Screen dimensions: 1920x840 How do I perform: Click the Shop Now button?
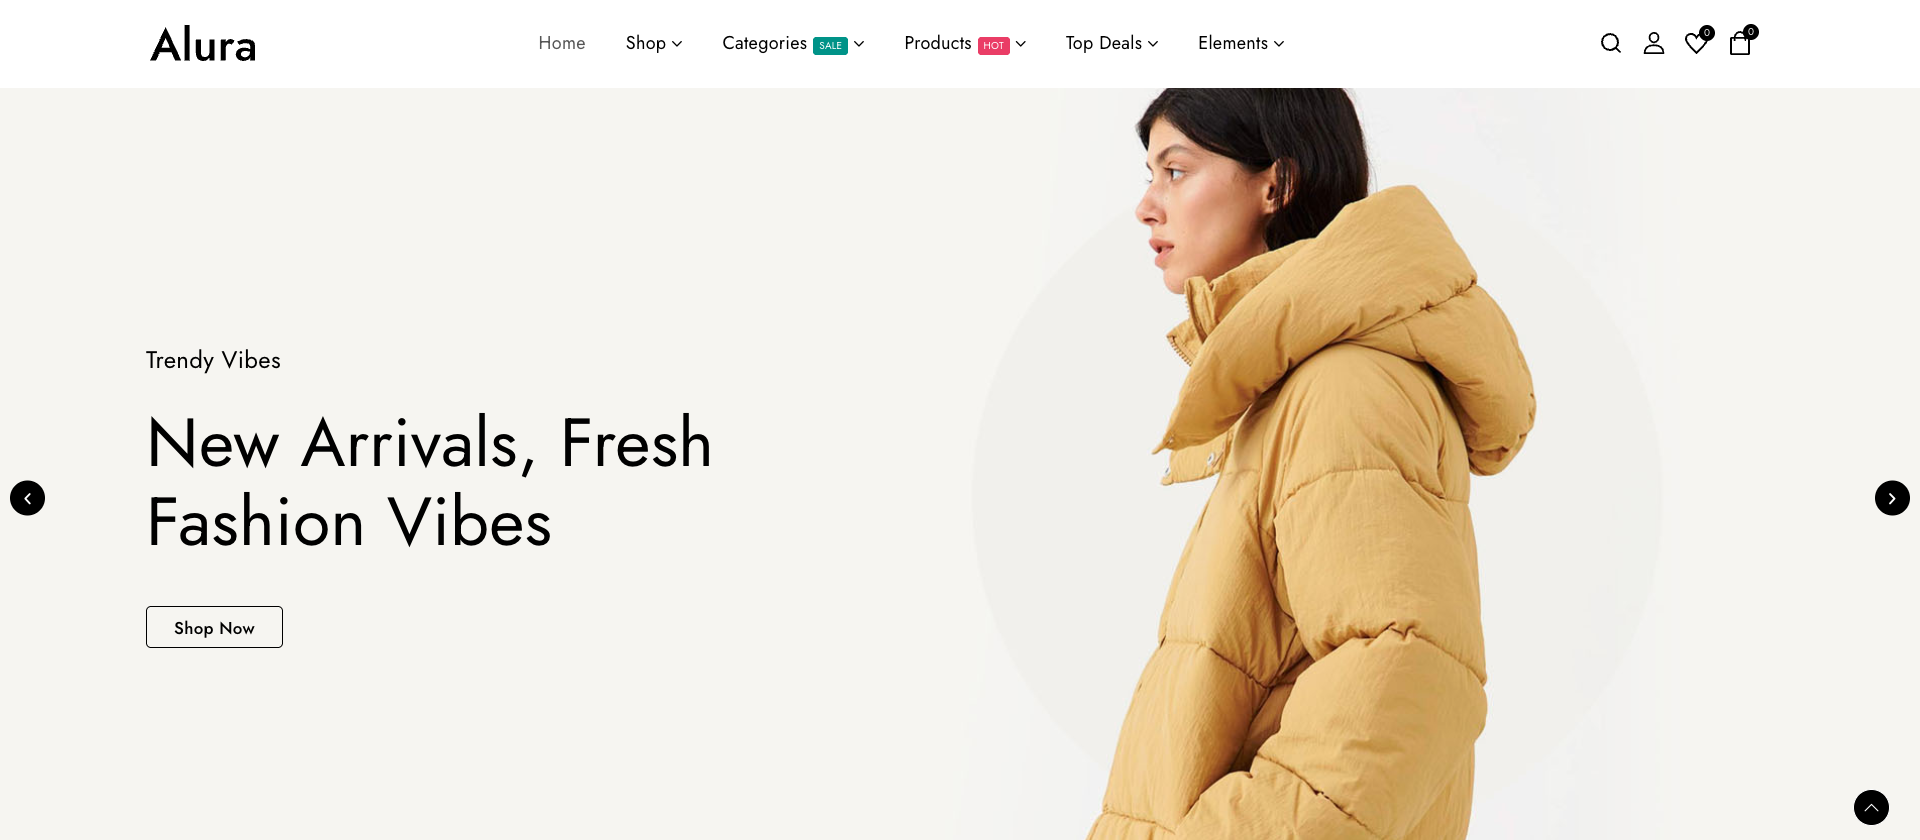pos(214,627)
